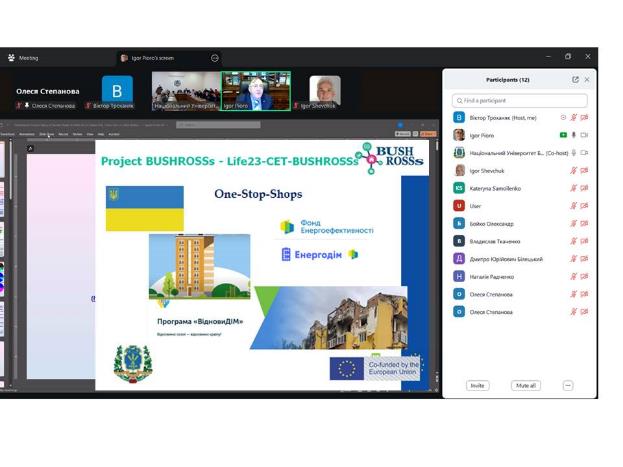Click muted mic icon for Kateryna Samoilenko
Screen dimensions: 623x467
(574, 188)
